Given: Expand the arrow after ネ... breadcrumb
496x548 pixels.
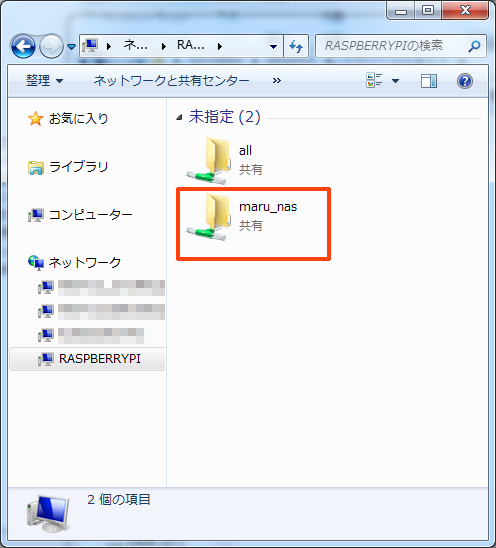Looking at the screenshot, I should coord(164,46).
